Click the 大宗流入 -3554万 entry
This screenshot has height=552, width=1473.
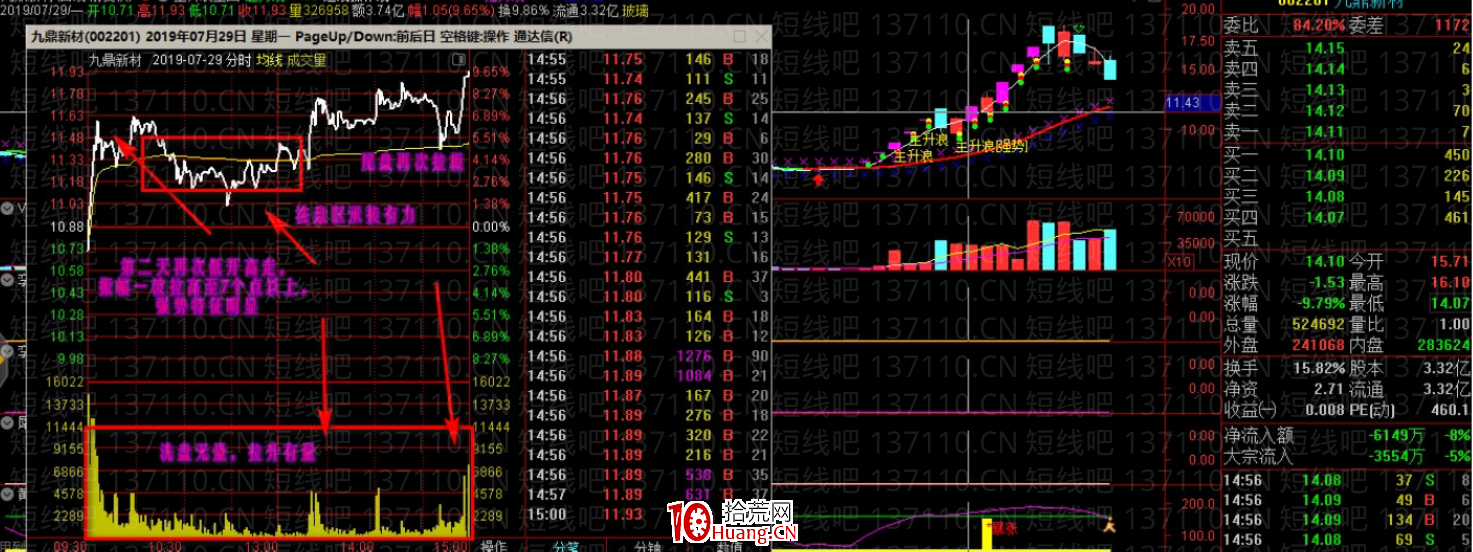1347,456
